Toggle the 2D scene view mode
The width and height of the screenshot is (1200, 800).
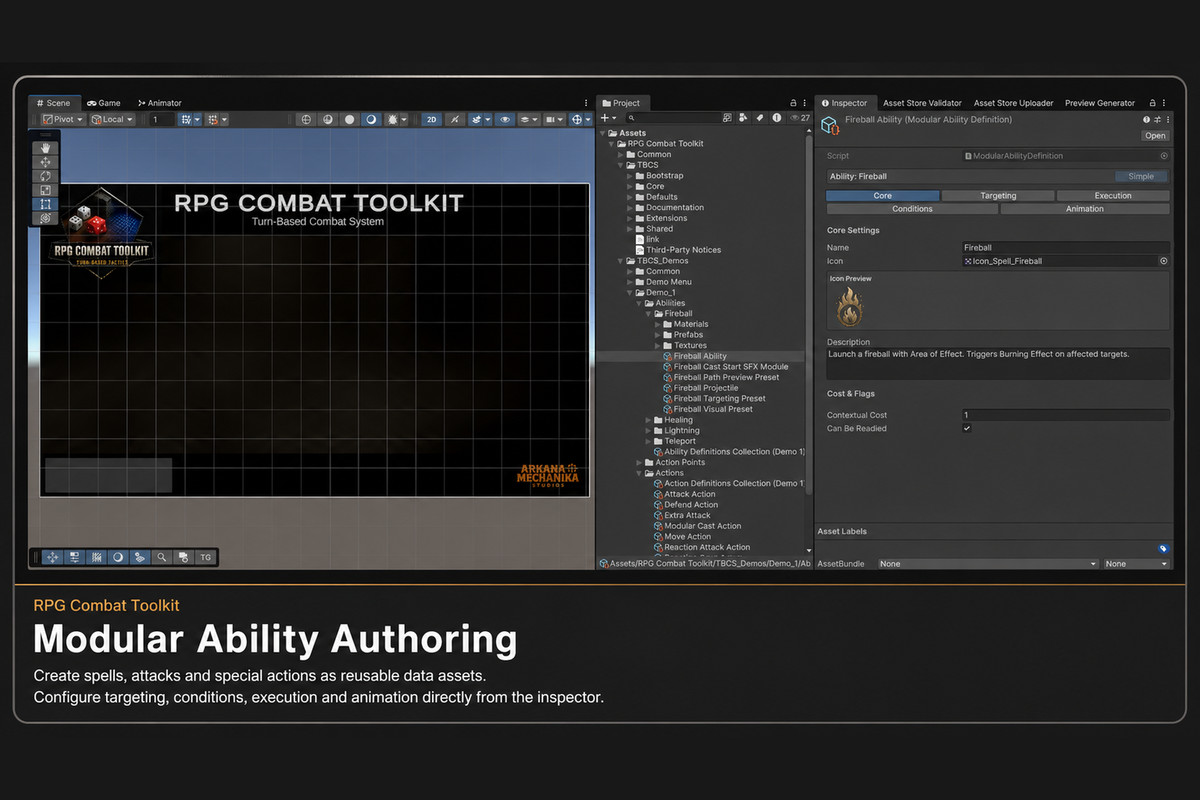click(x=431, y=119)
